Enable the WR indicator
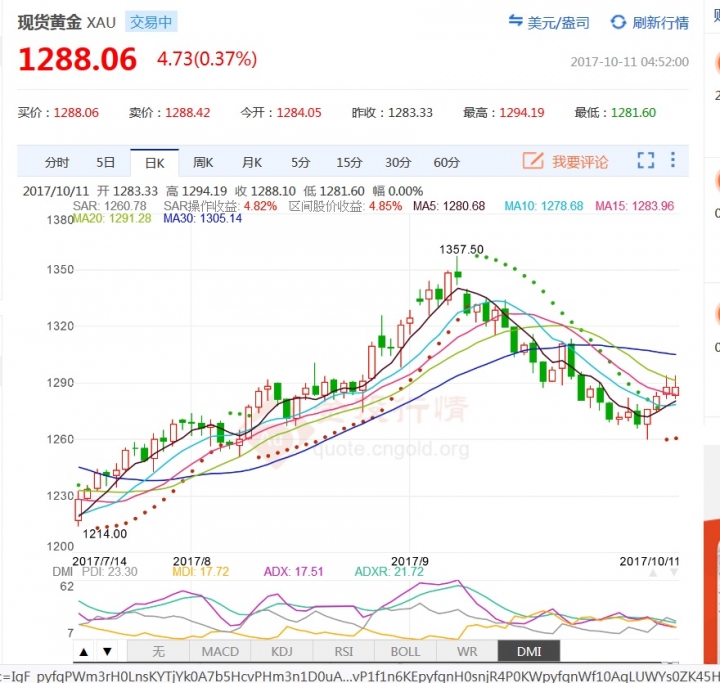 (x=467, y=651)
